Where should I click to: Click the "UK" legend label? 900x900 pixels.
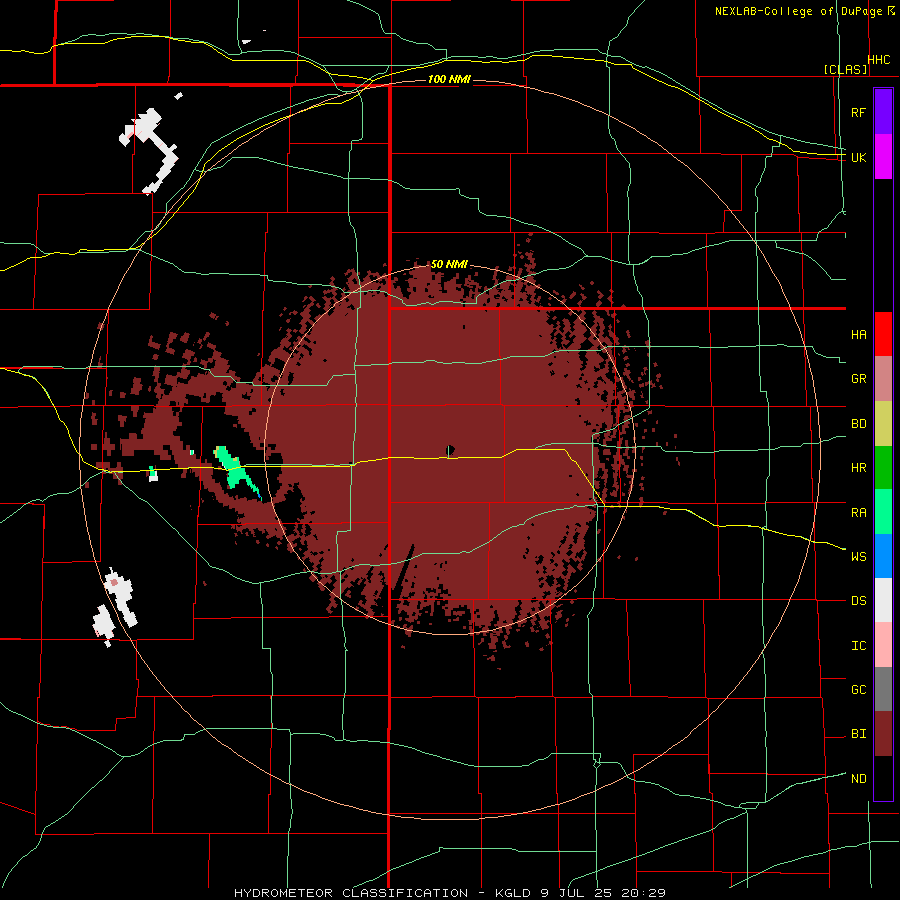coord(859,157)
